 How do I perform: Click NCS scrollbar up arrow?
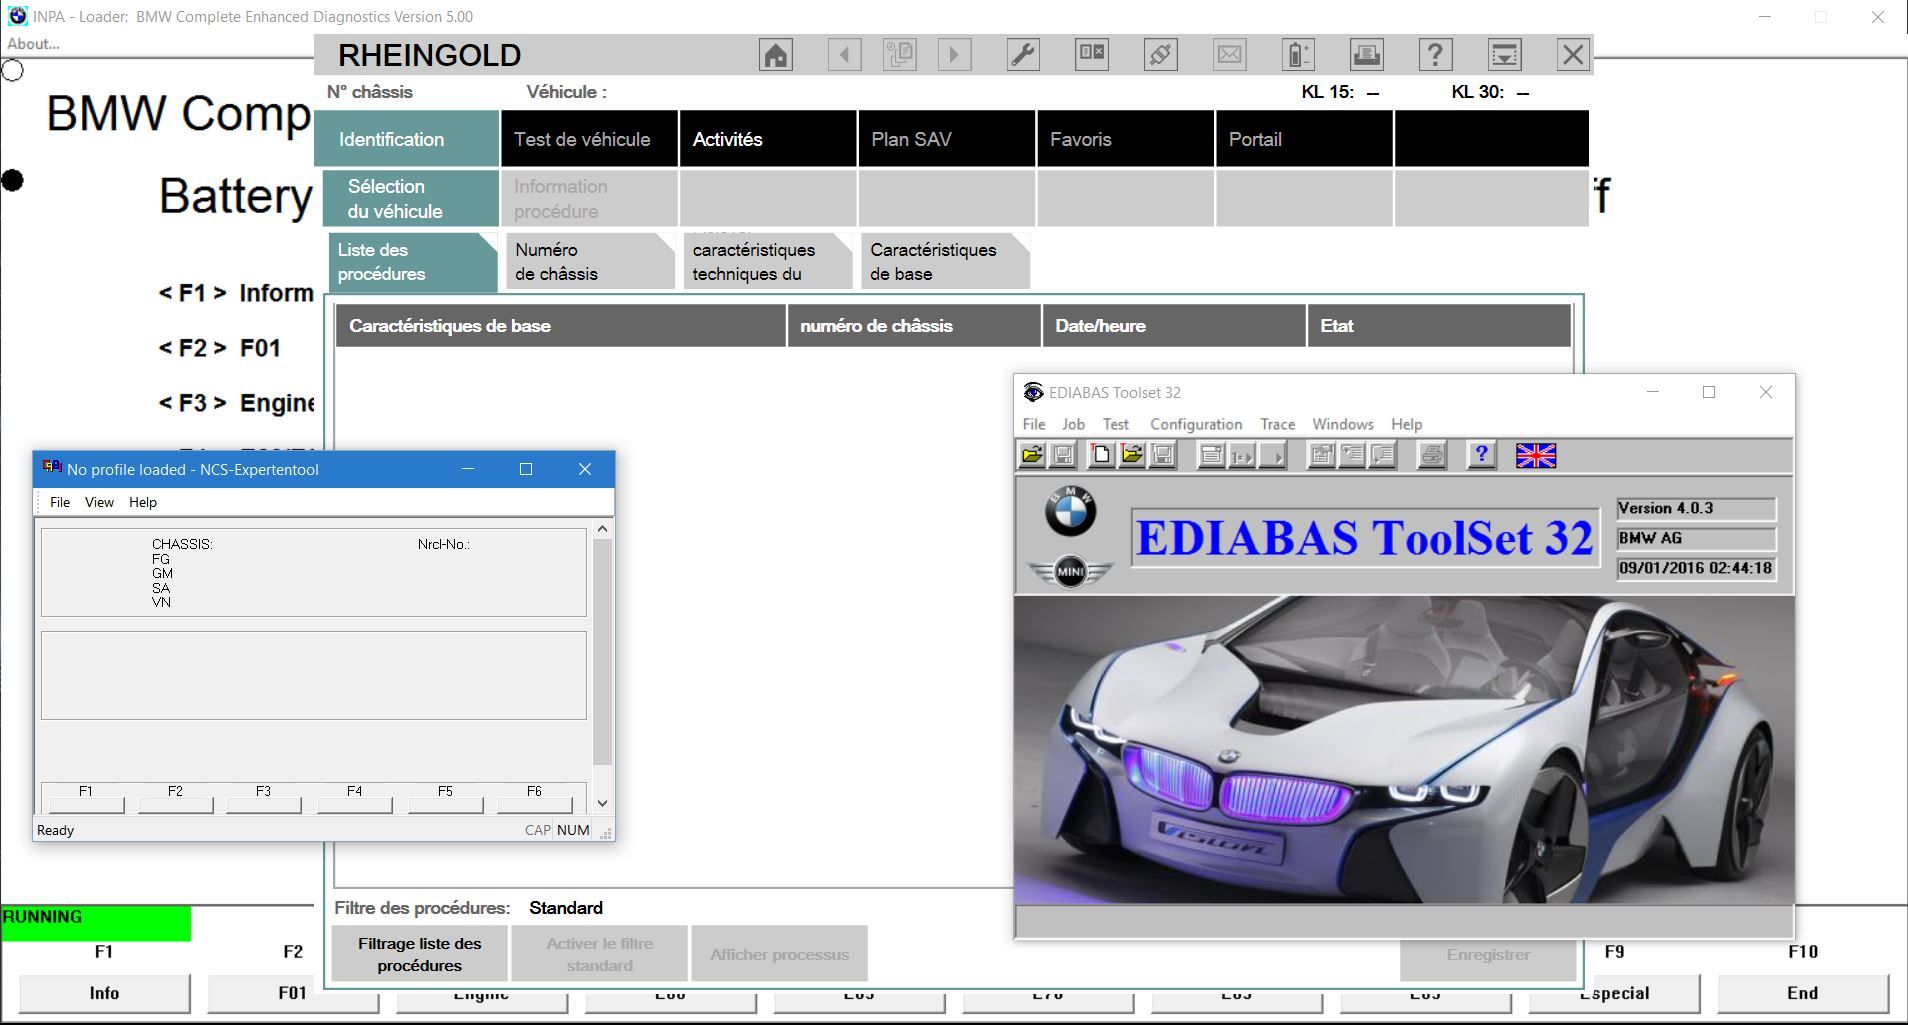tap(602, 528)
